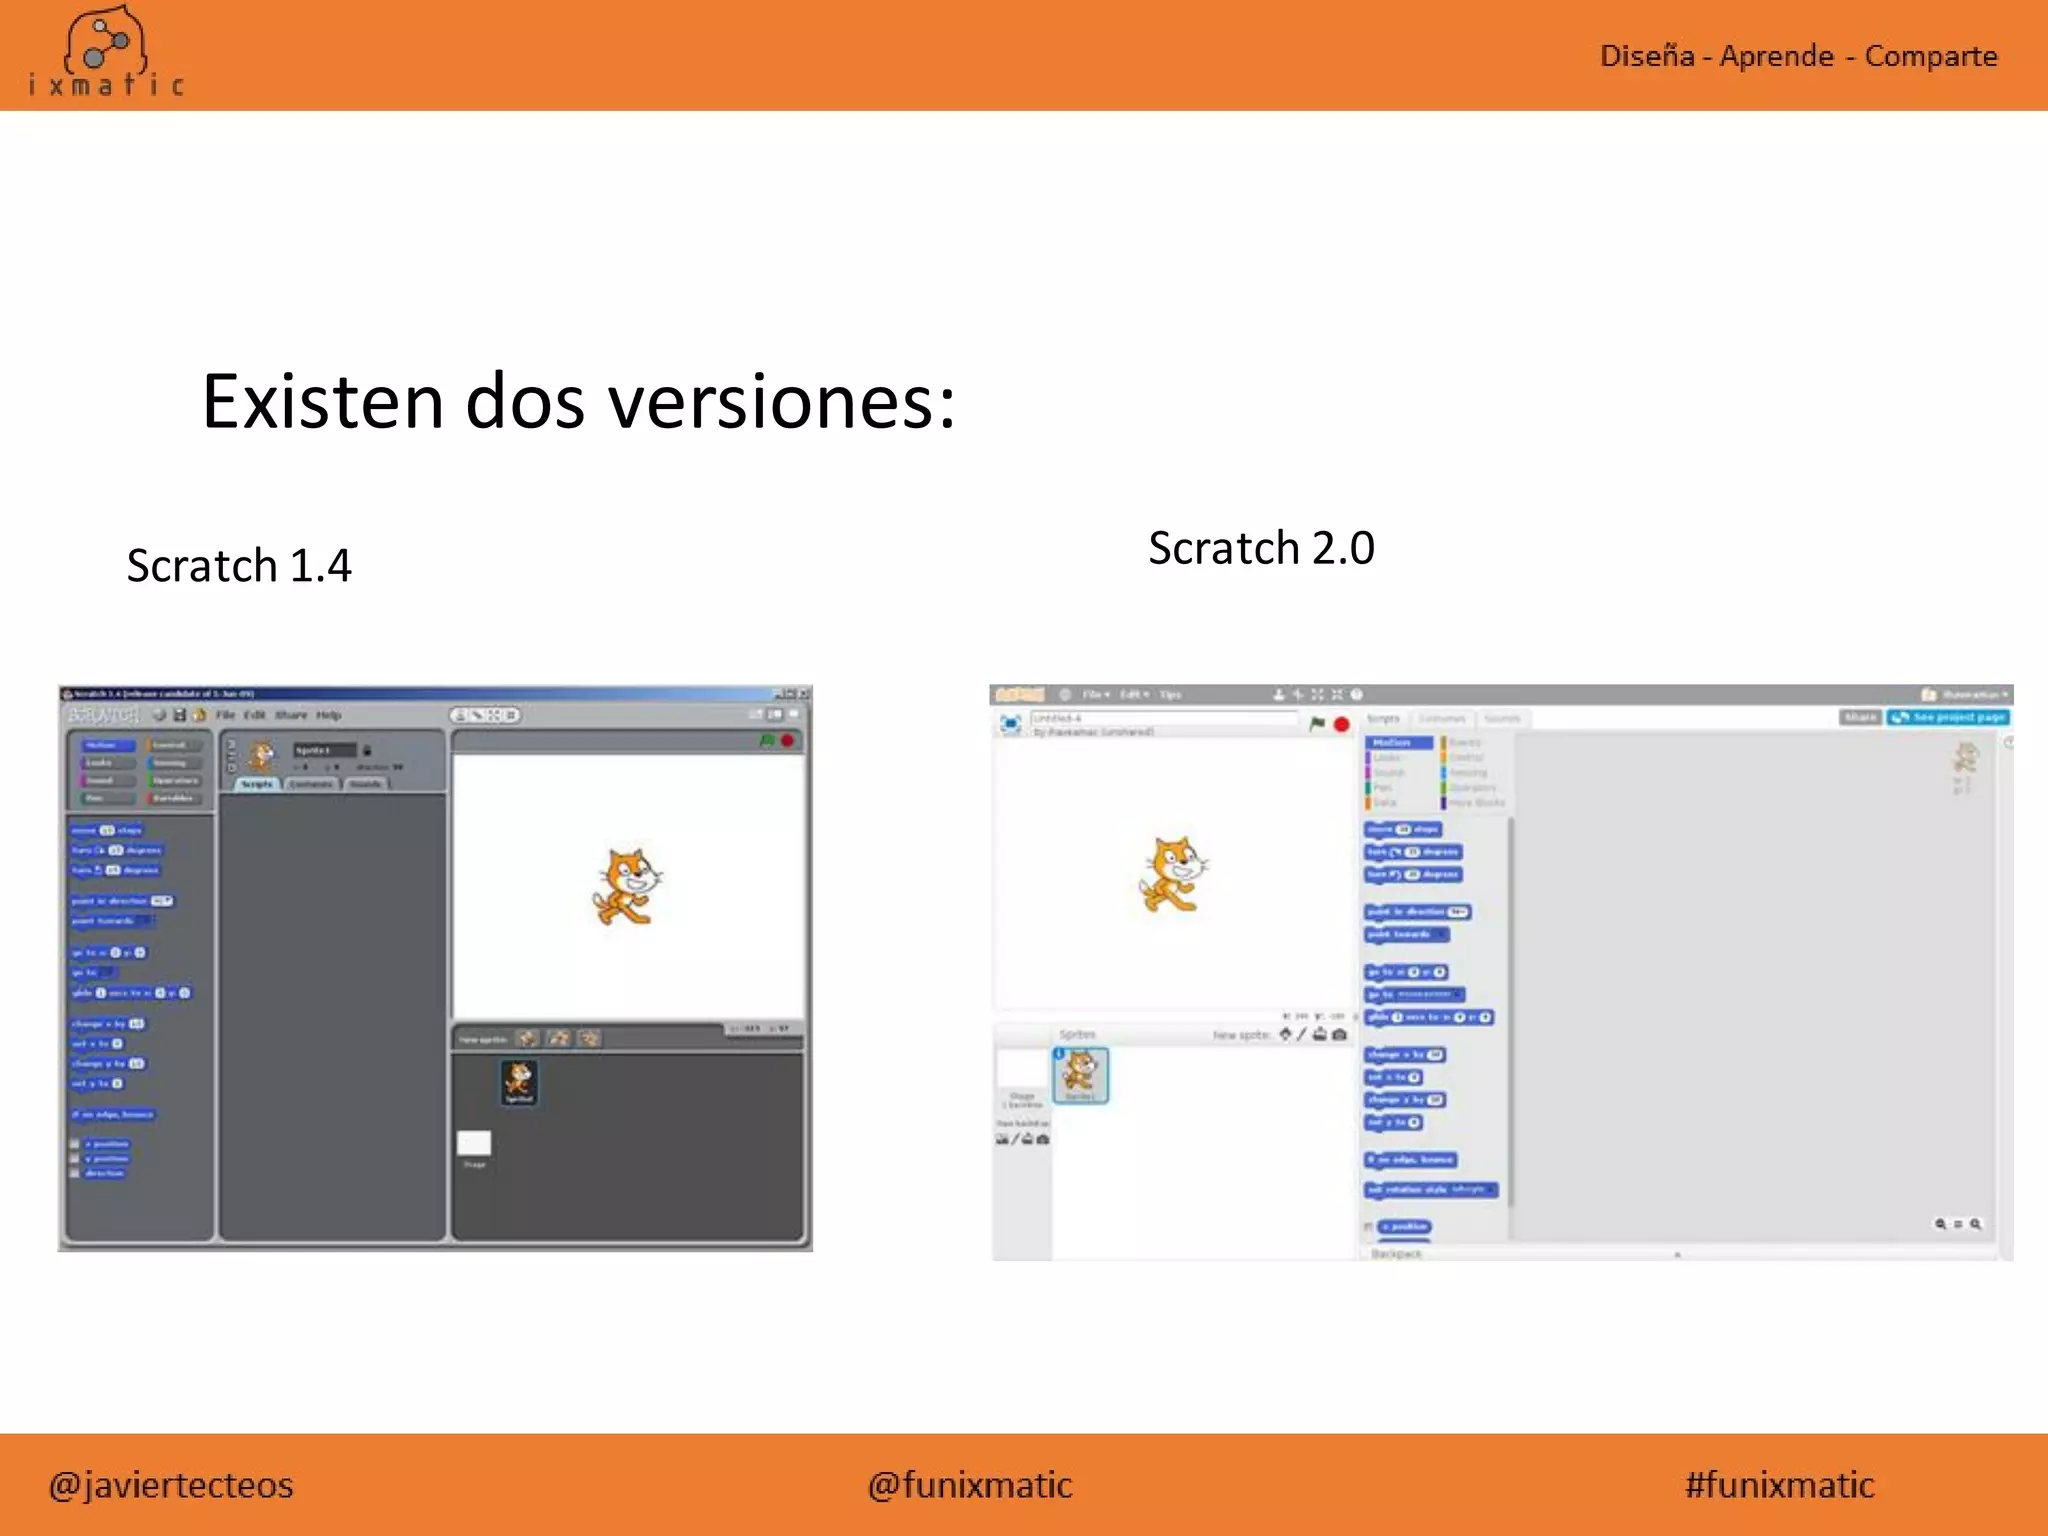Viewport: 2048px width, 1536px height.
Task: Click 'See project page' button in Scratch 2.0
Action: coord(1949,717)
